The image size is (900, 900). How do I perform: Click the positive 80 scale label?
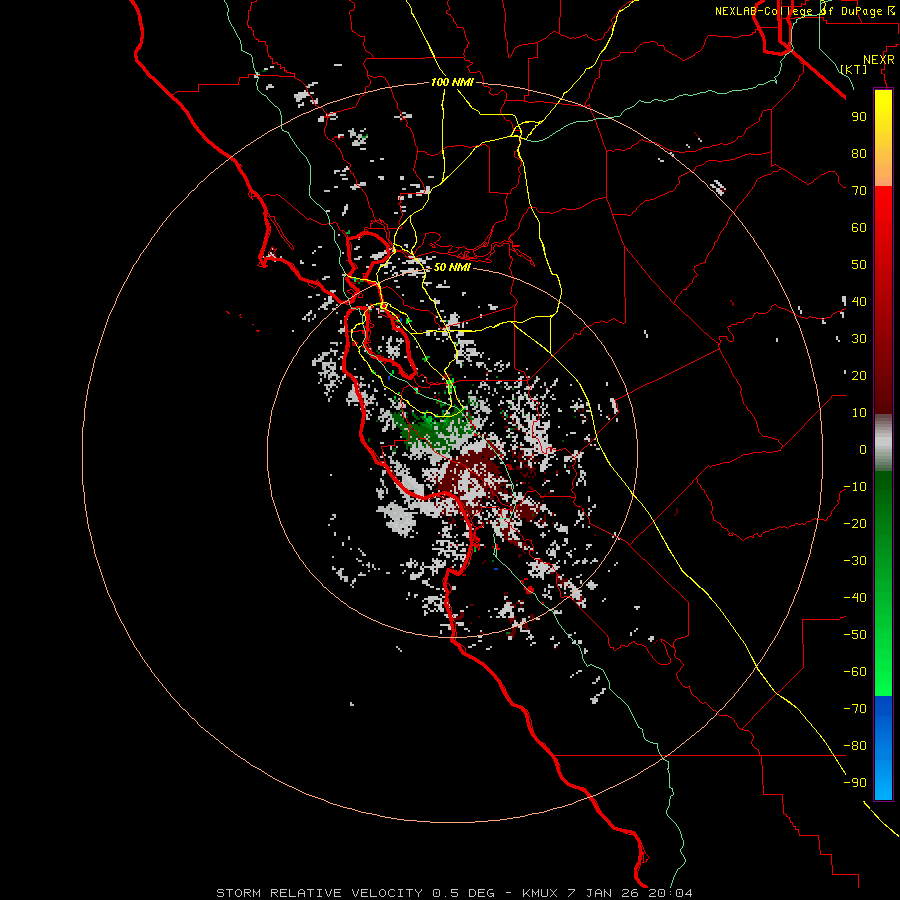[859, 153]
